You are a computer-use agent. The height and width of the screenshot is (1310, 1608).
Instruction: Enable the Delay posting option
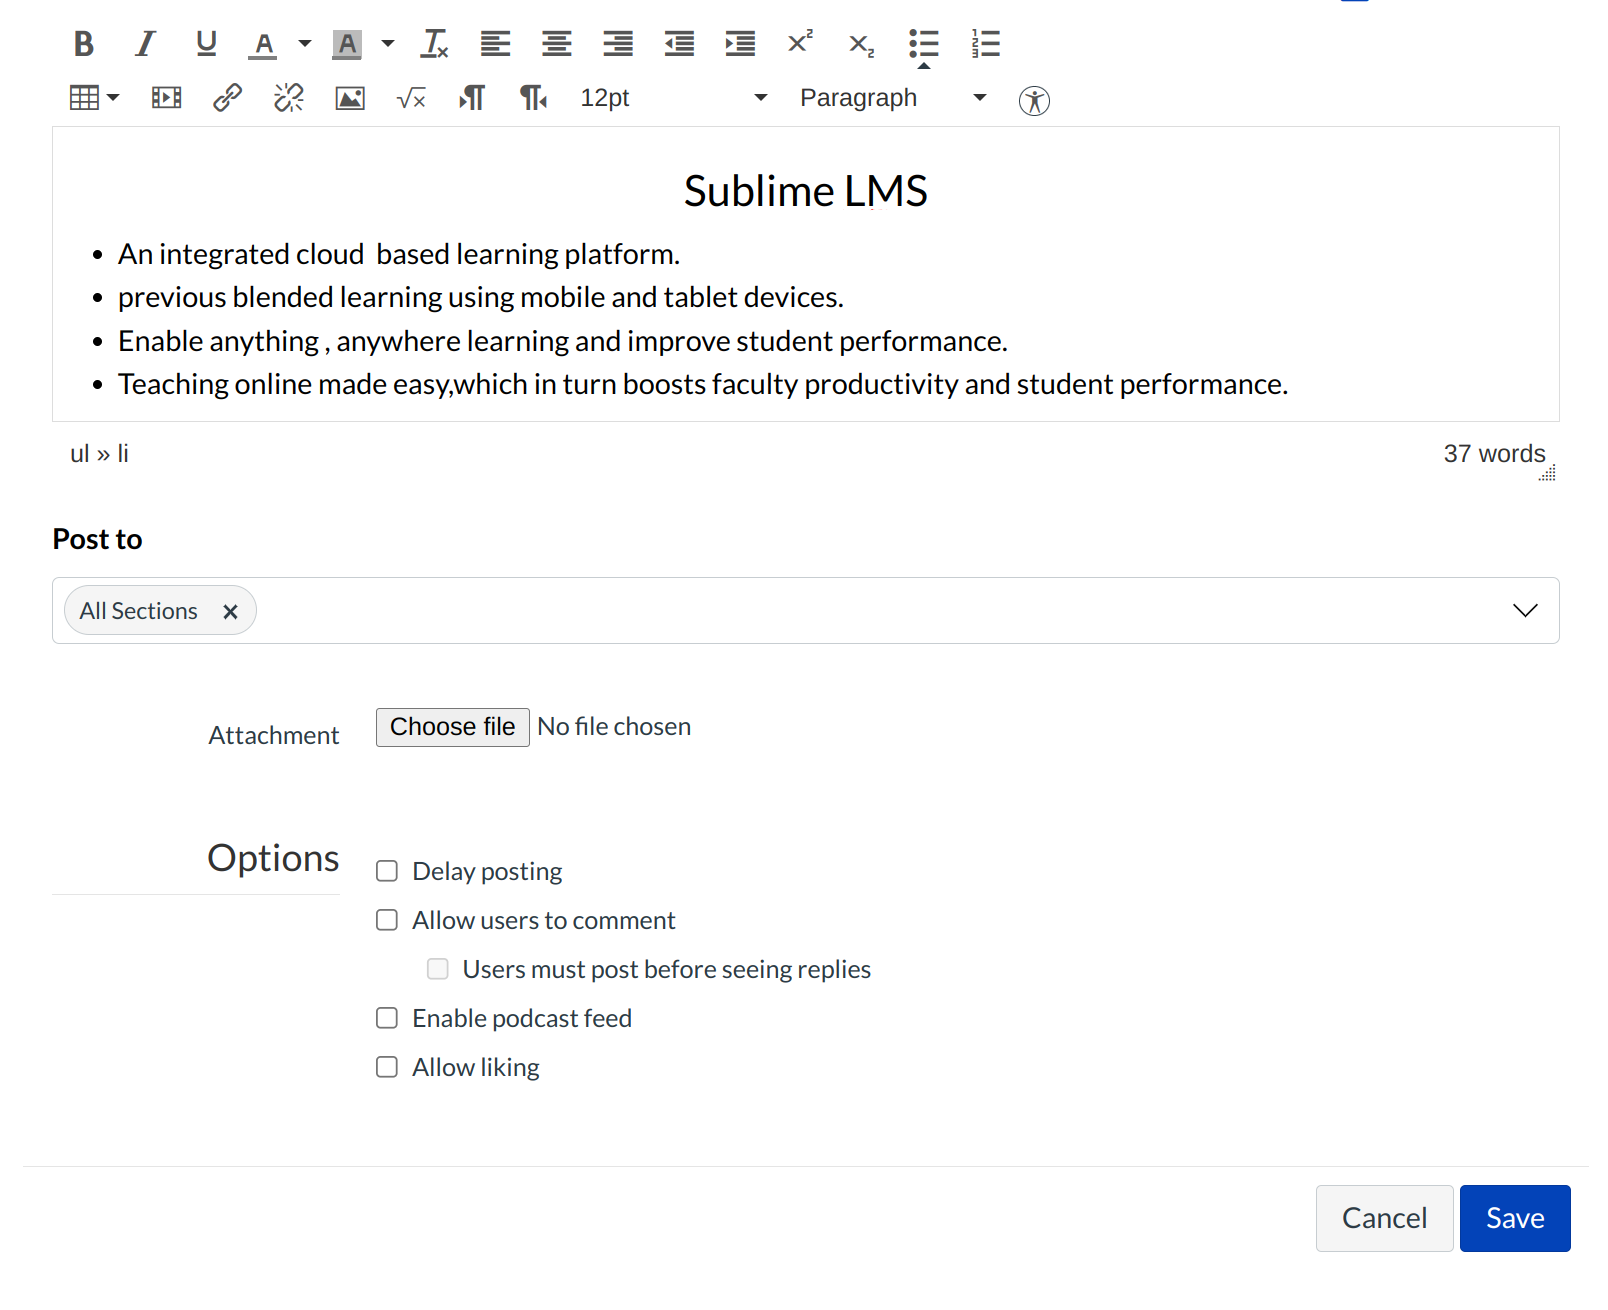click(386, 870)
